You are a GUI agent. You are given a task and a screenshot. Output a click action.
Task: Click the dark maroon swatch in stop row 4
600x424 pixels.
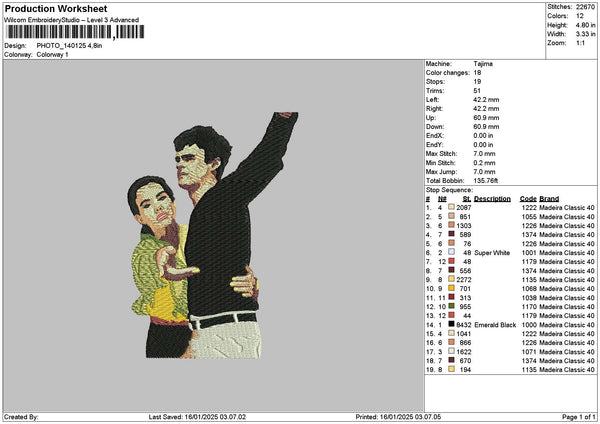click(x=452, y=234)
